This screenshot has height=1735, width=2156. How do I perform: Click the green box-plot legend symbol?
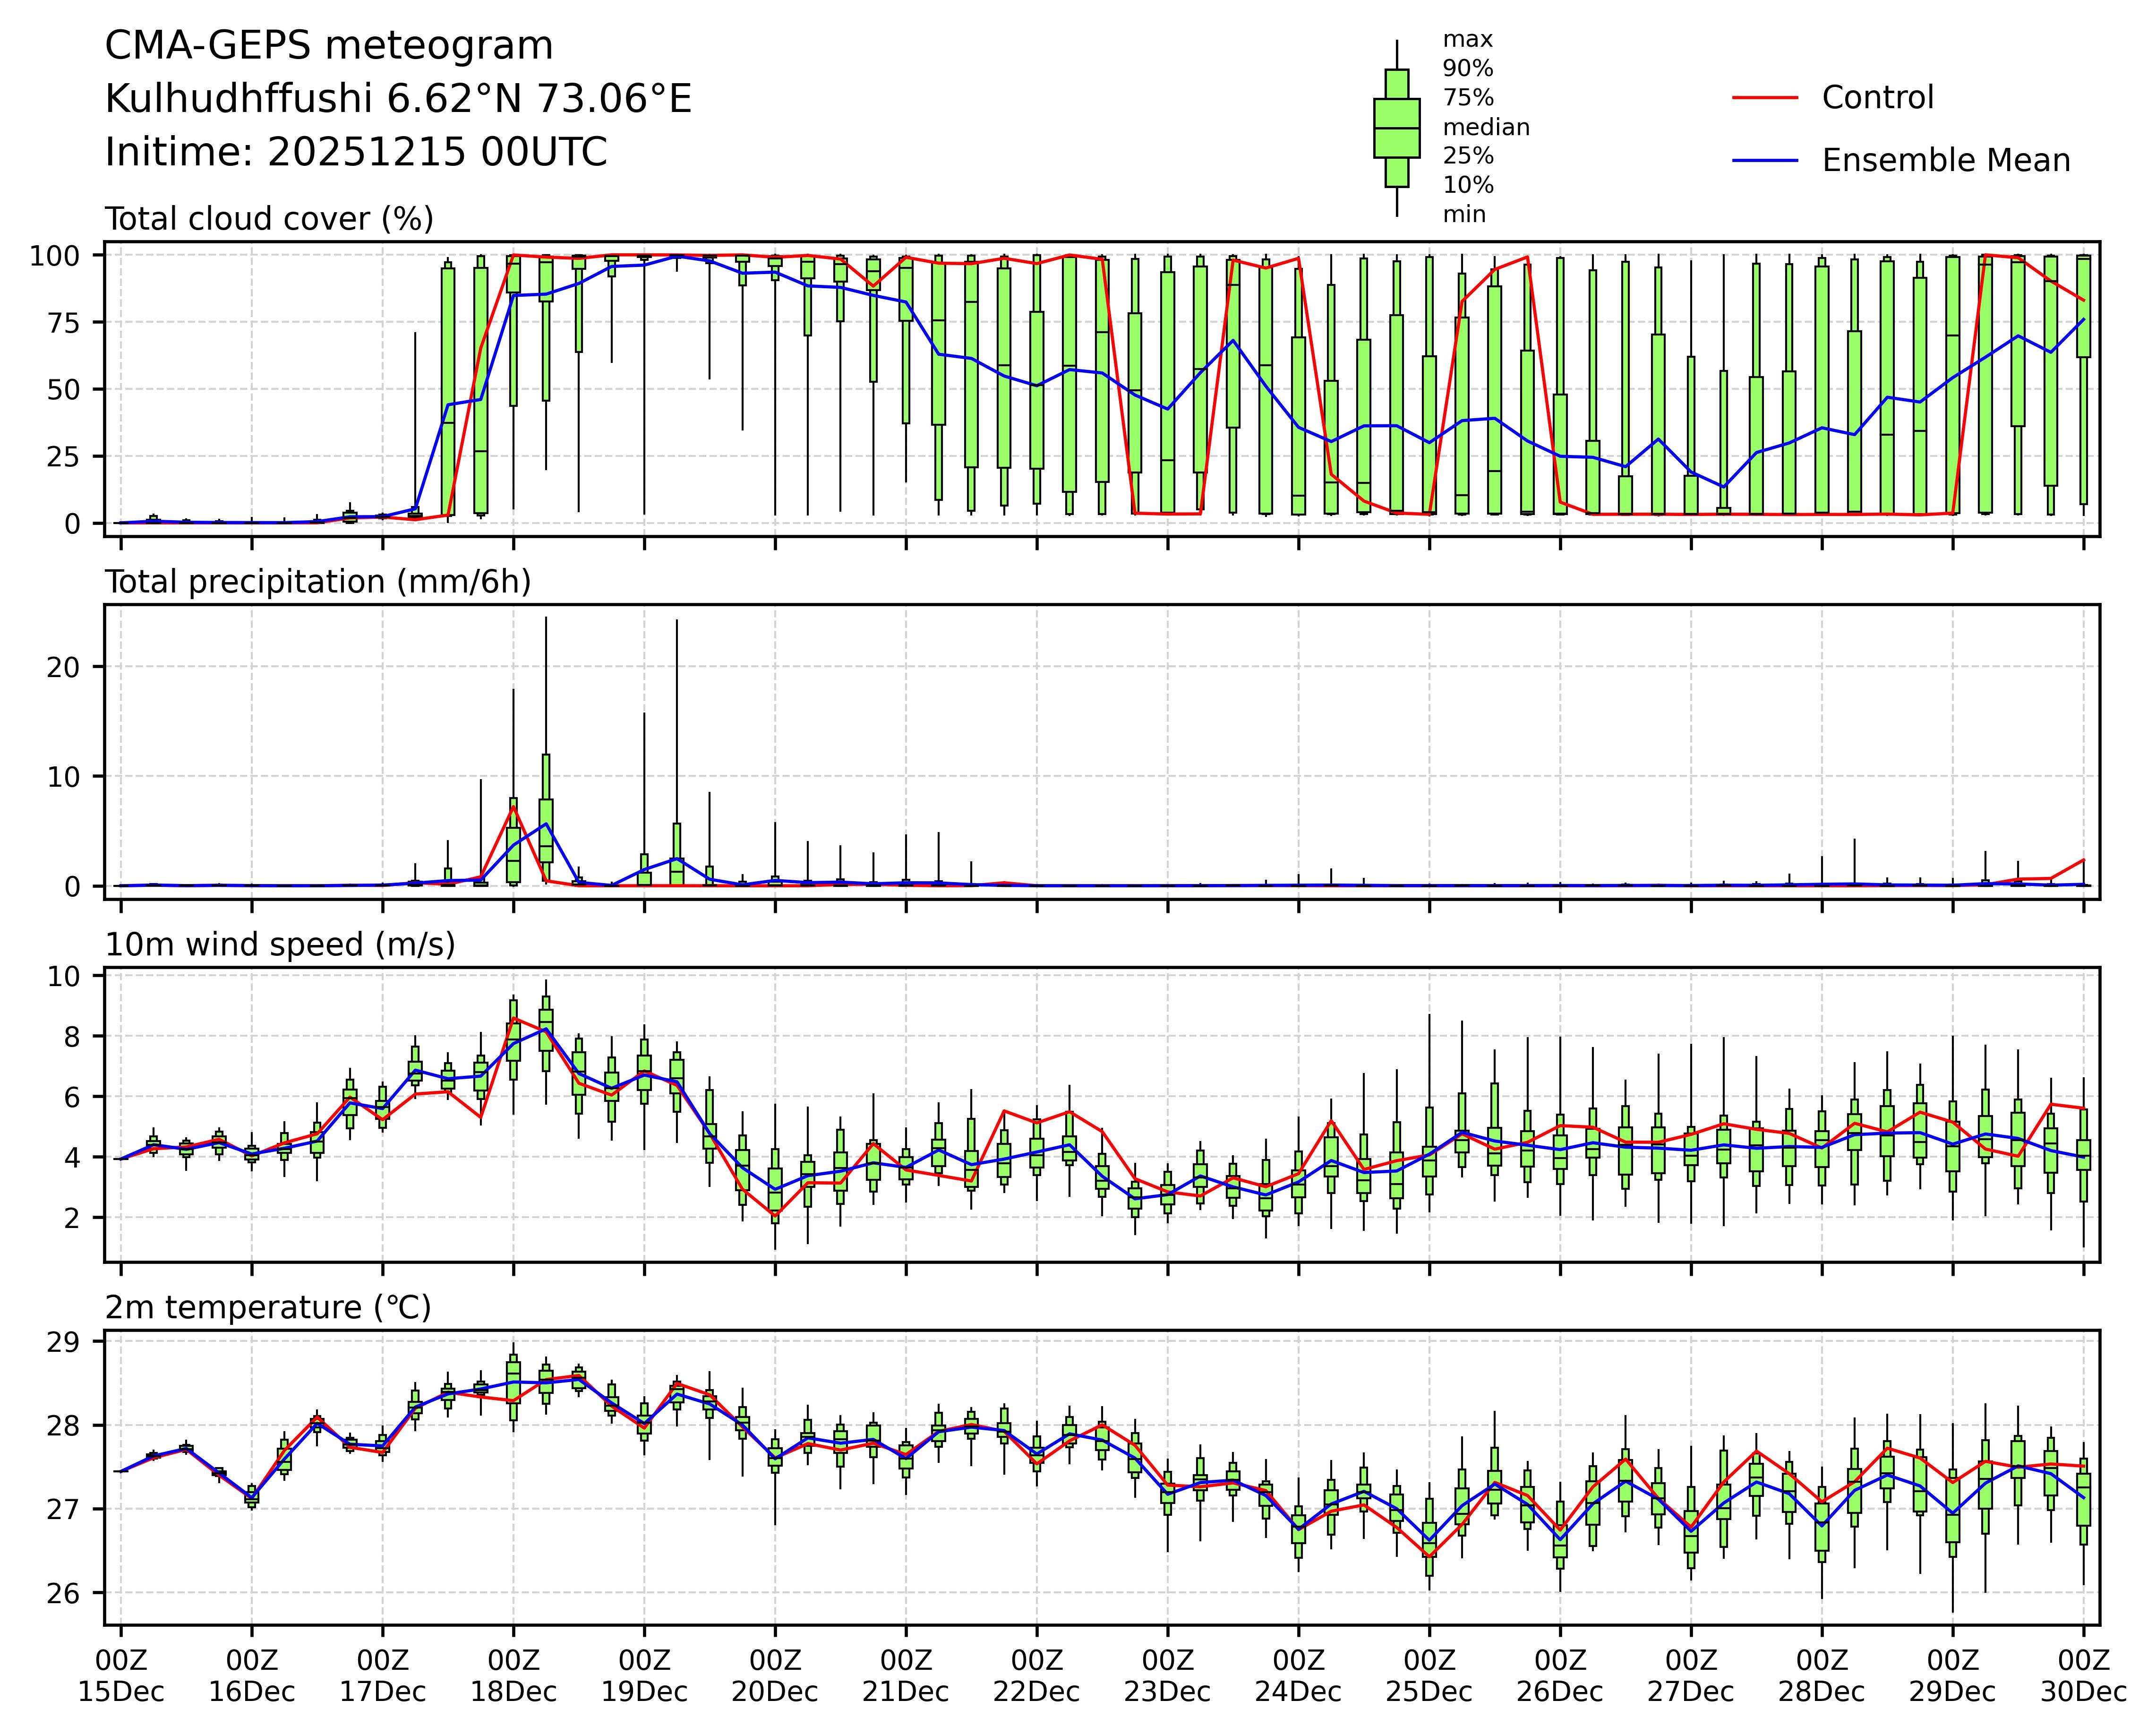pyautogui.click(x=1397, y=128)
